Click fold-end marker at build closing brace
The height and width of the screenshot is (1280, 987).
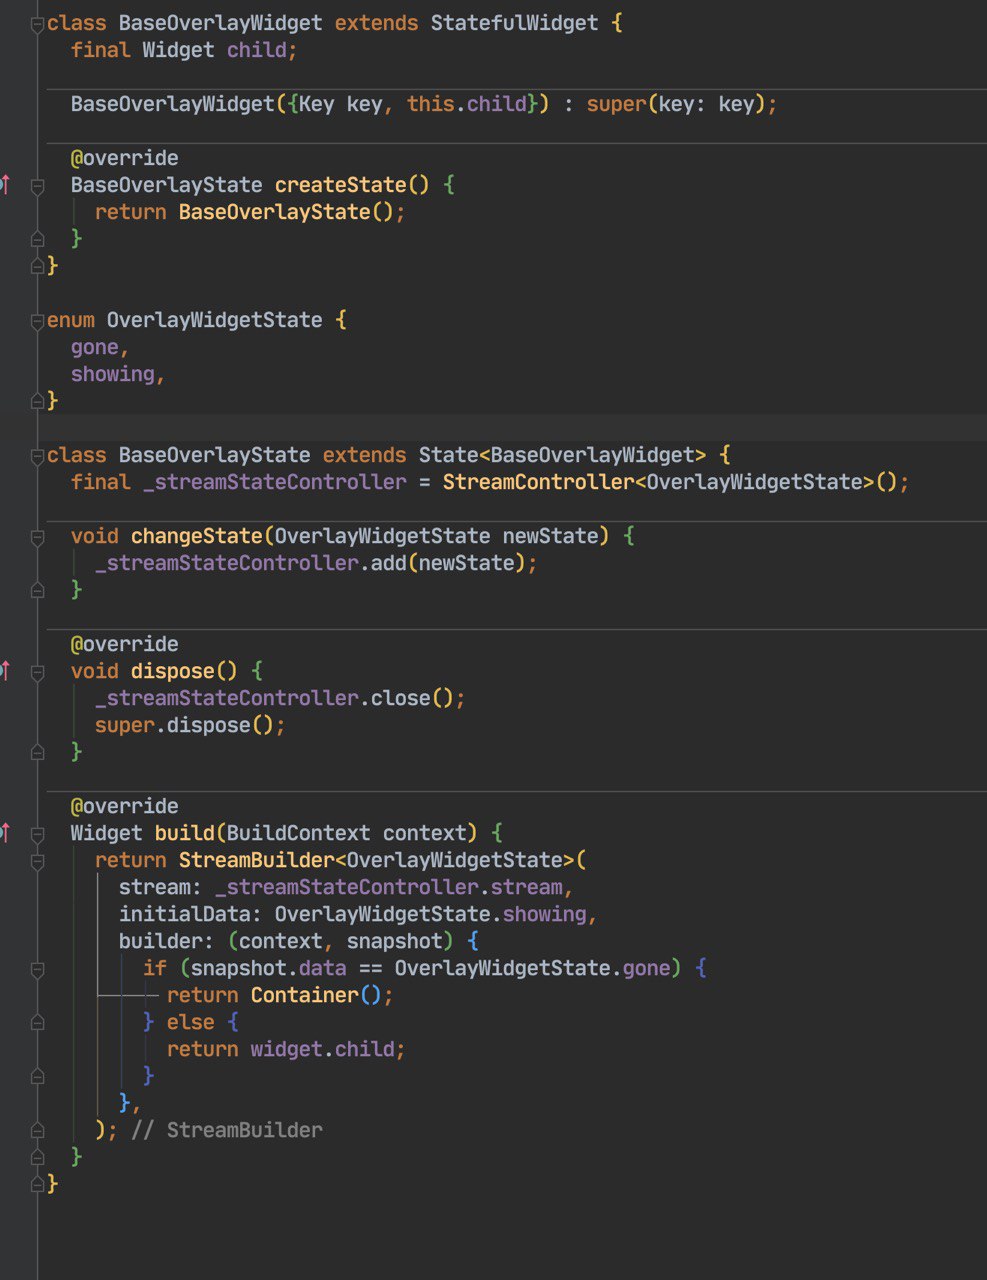tap(37, 1158)
